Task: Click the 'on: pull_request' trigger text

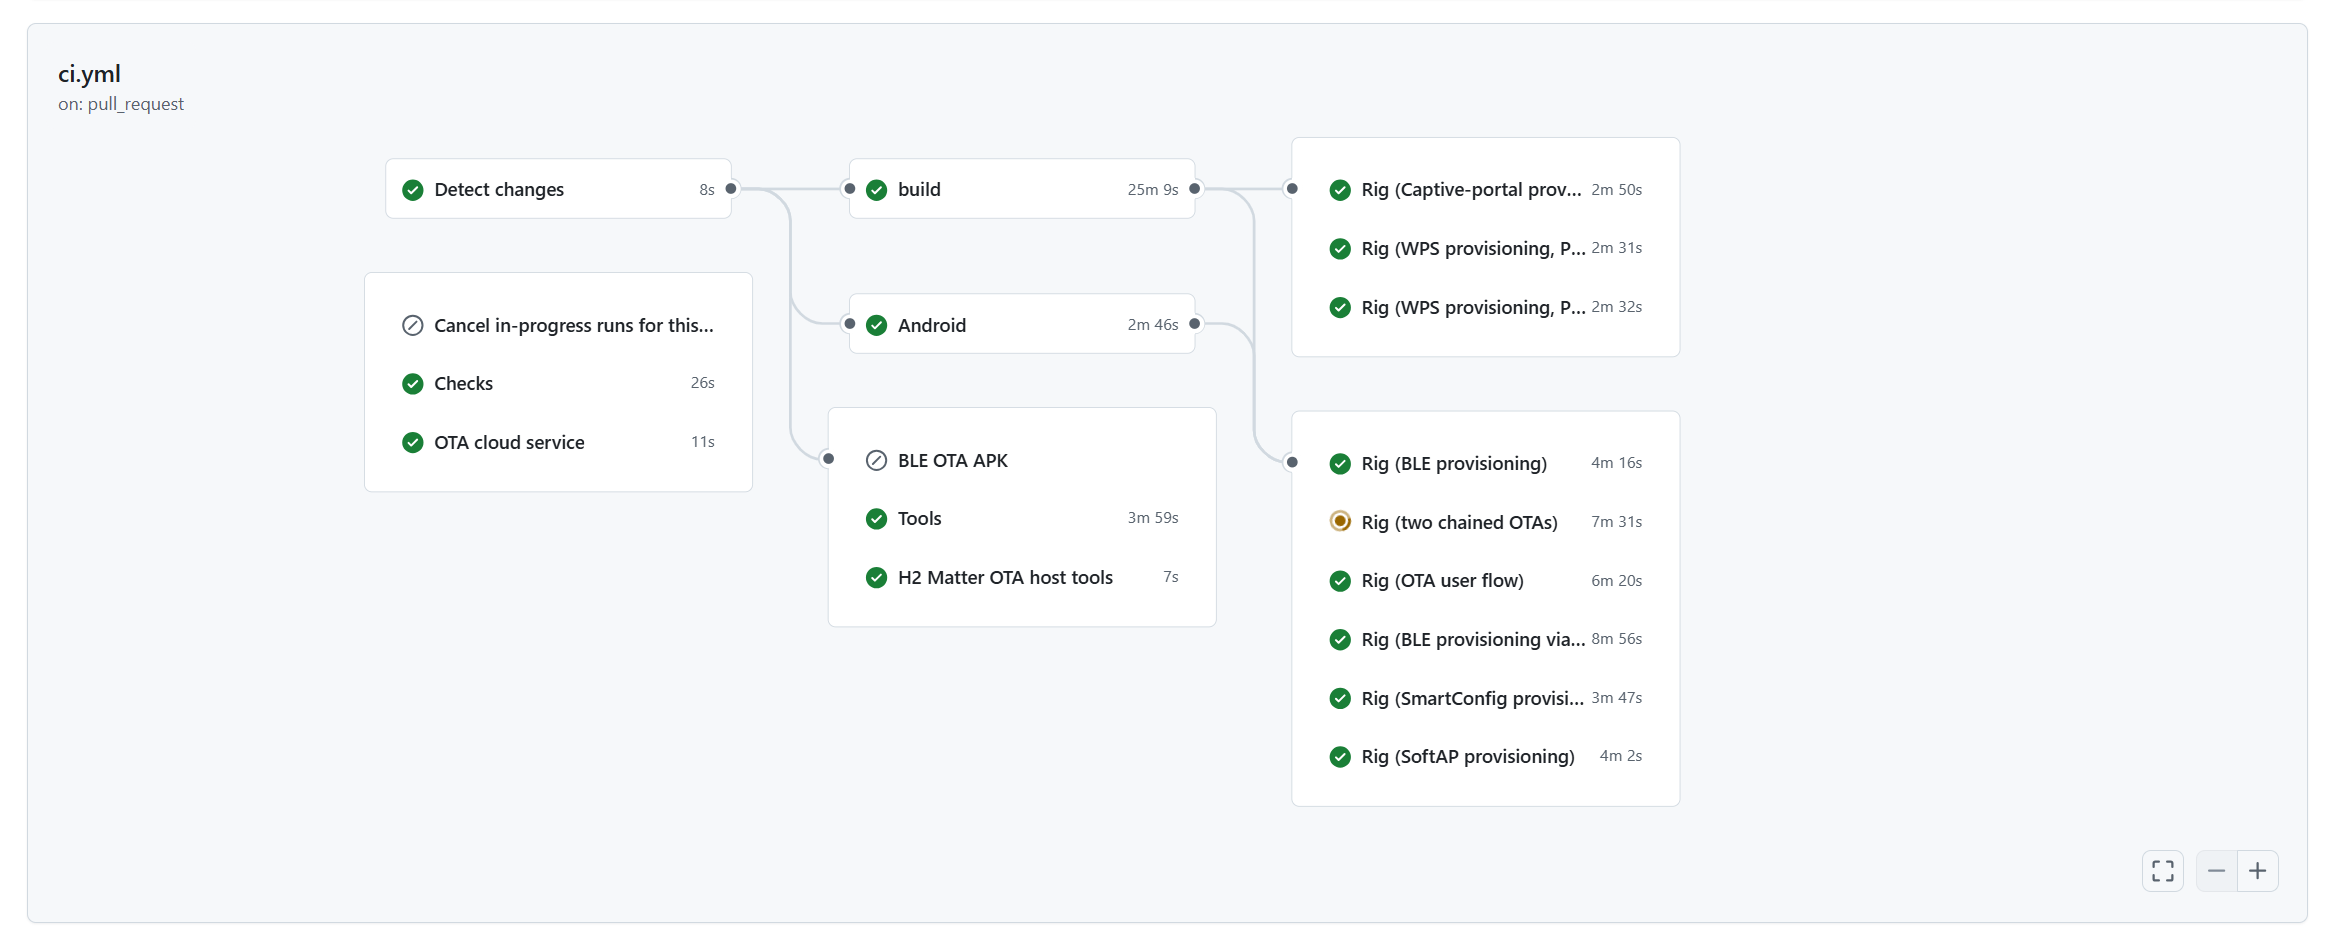Action: click(x=121, y=104)
